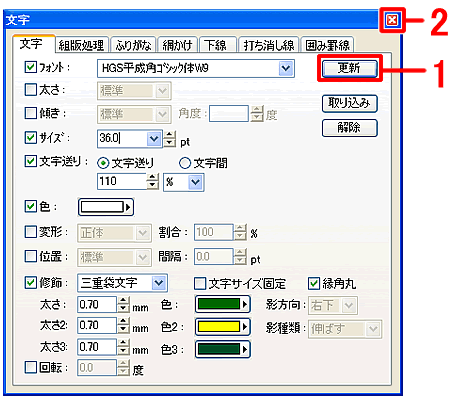Click the yellow 色2 color swatch
This screenshot has width=450, height=402.
click(219, 326)
